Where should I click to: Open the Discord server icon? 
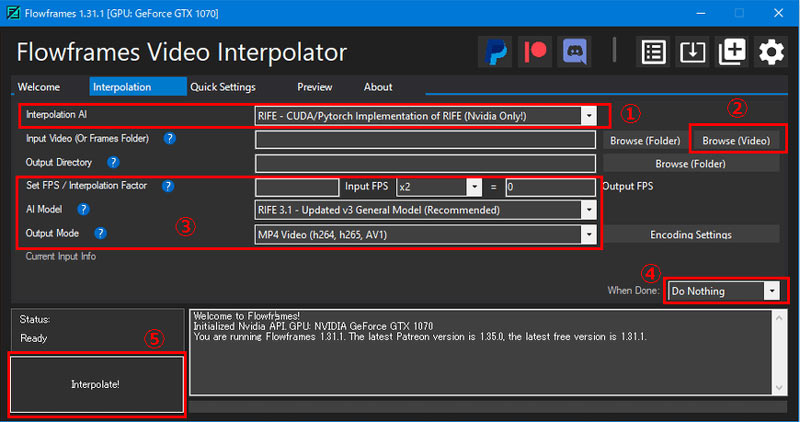(x=573, y=52)
